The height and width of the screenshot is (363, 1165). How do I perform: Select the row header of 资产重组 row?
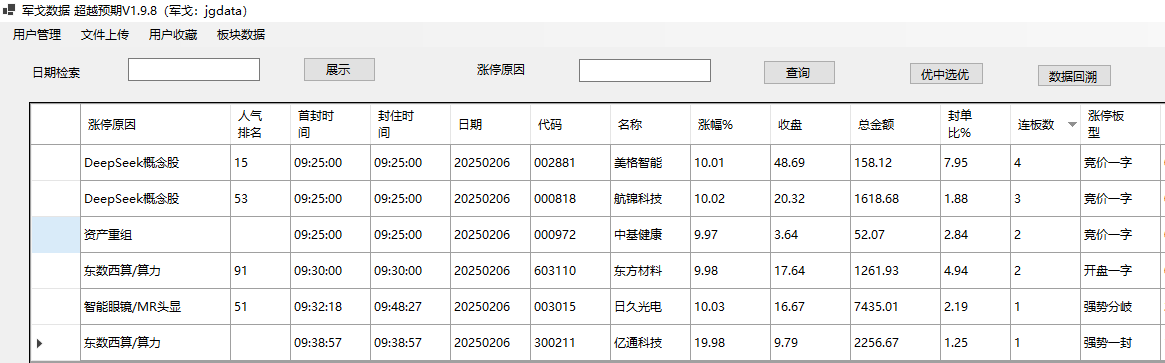click(x=55, y=235)
